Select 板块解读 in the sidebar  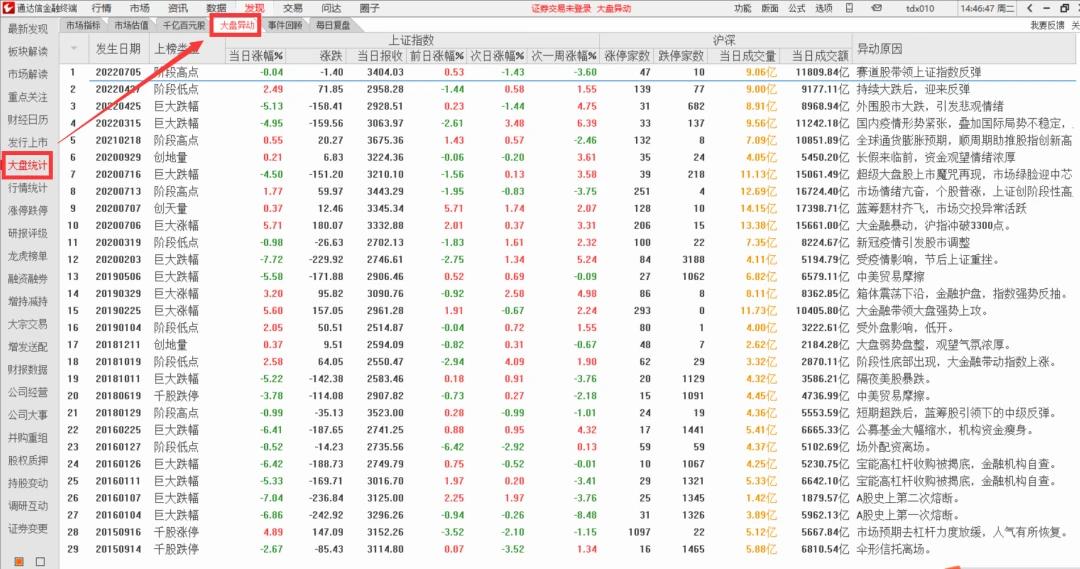pyautogui.click(x=28, y=52)
